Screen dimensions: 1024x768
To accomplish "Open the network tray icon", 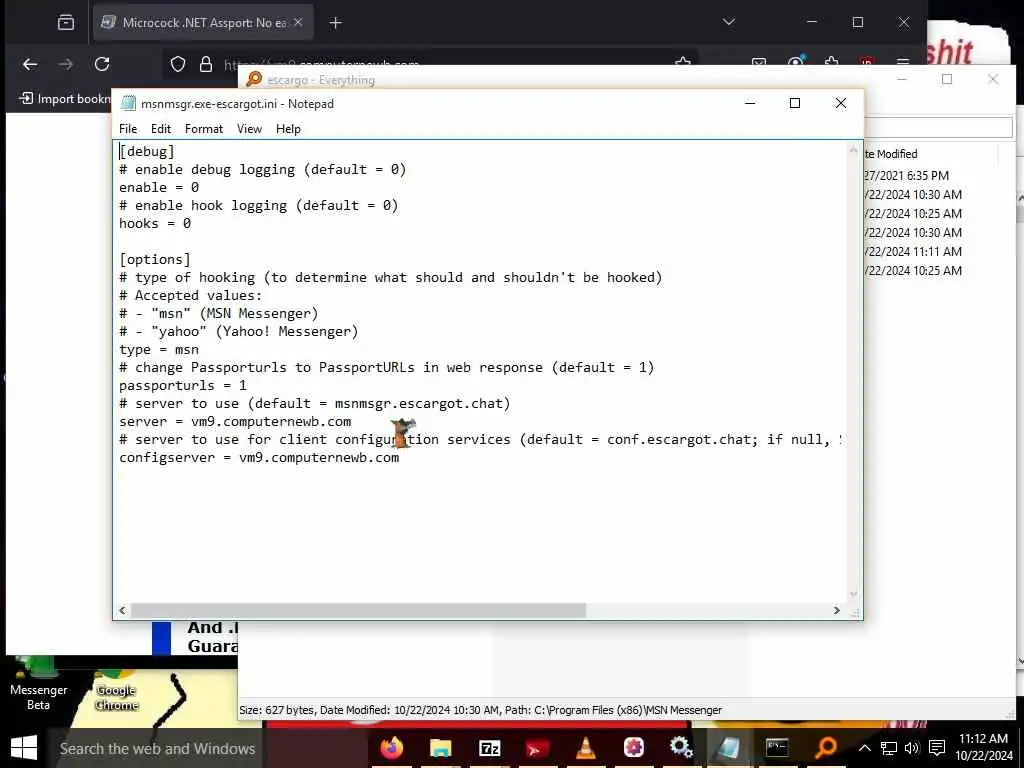I will click(x=888, y=748).
